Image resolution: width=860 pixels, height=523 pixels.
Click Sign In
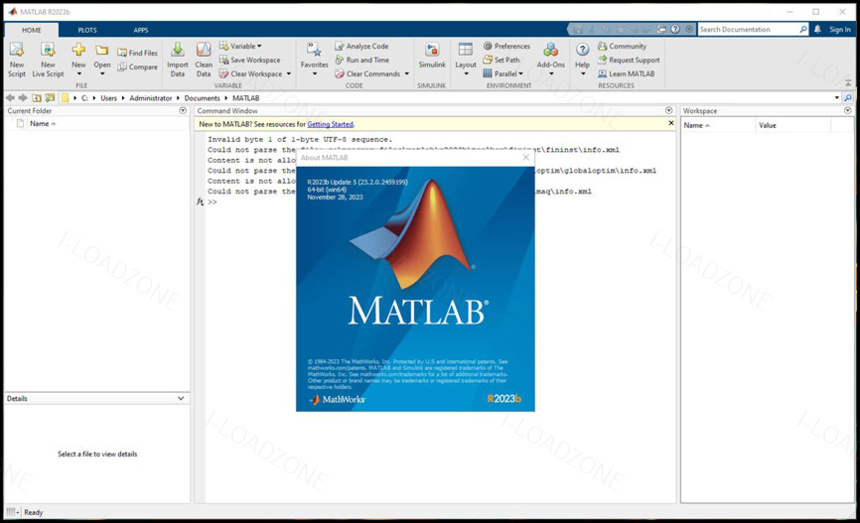tap(840, 30)
